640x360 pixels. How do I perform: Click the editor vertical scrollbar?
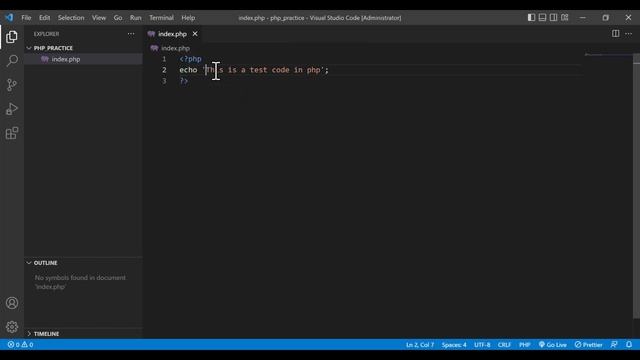pos(636,187)
